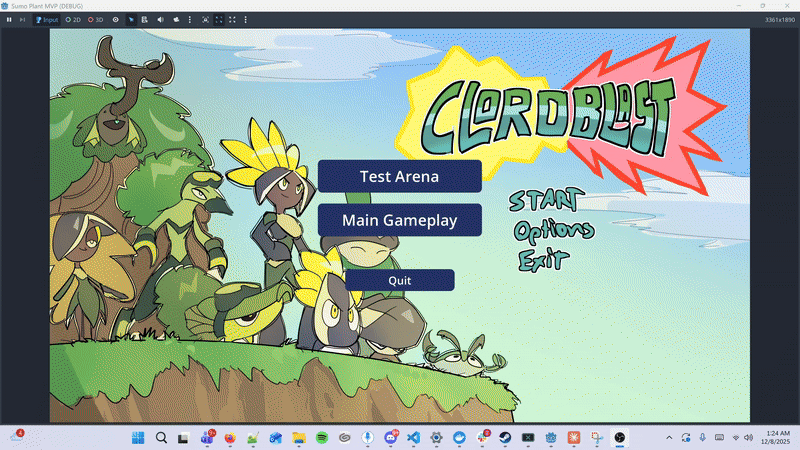
Task: Pause the running game
Action: click(x=9, y=19)
